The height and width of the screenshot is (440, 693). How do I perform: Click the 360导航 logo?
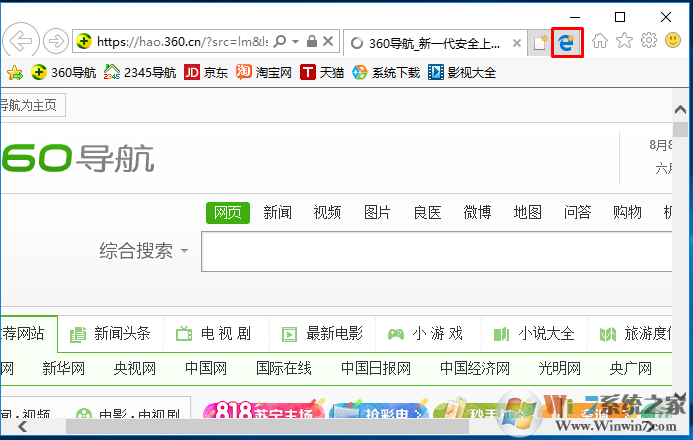click(x=78, y=158)
